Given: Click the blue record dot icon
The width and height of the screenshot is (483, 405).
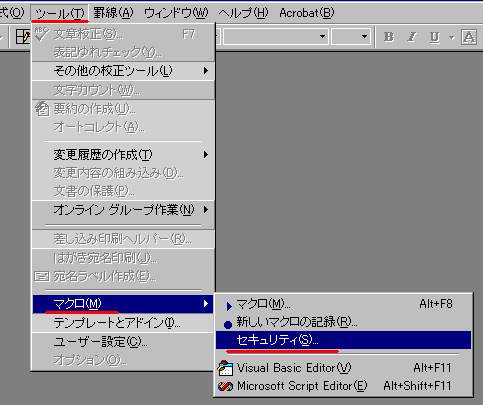Looking at the screenshot, I should (228, 324).
